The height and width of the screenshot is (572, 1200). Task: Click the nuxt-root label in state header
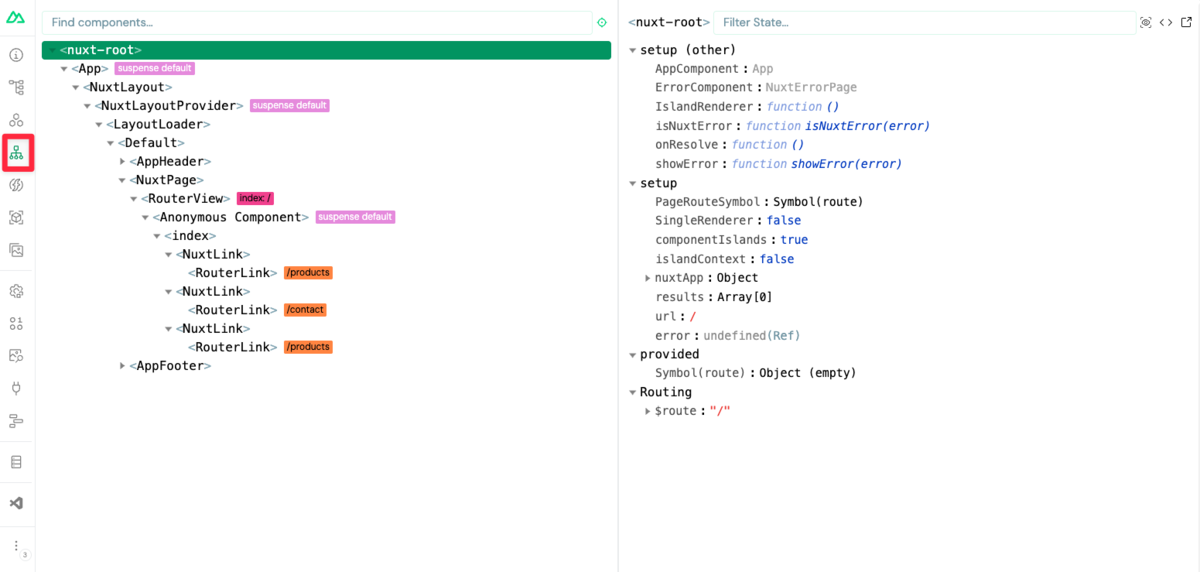(x=669, y=22)
